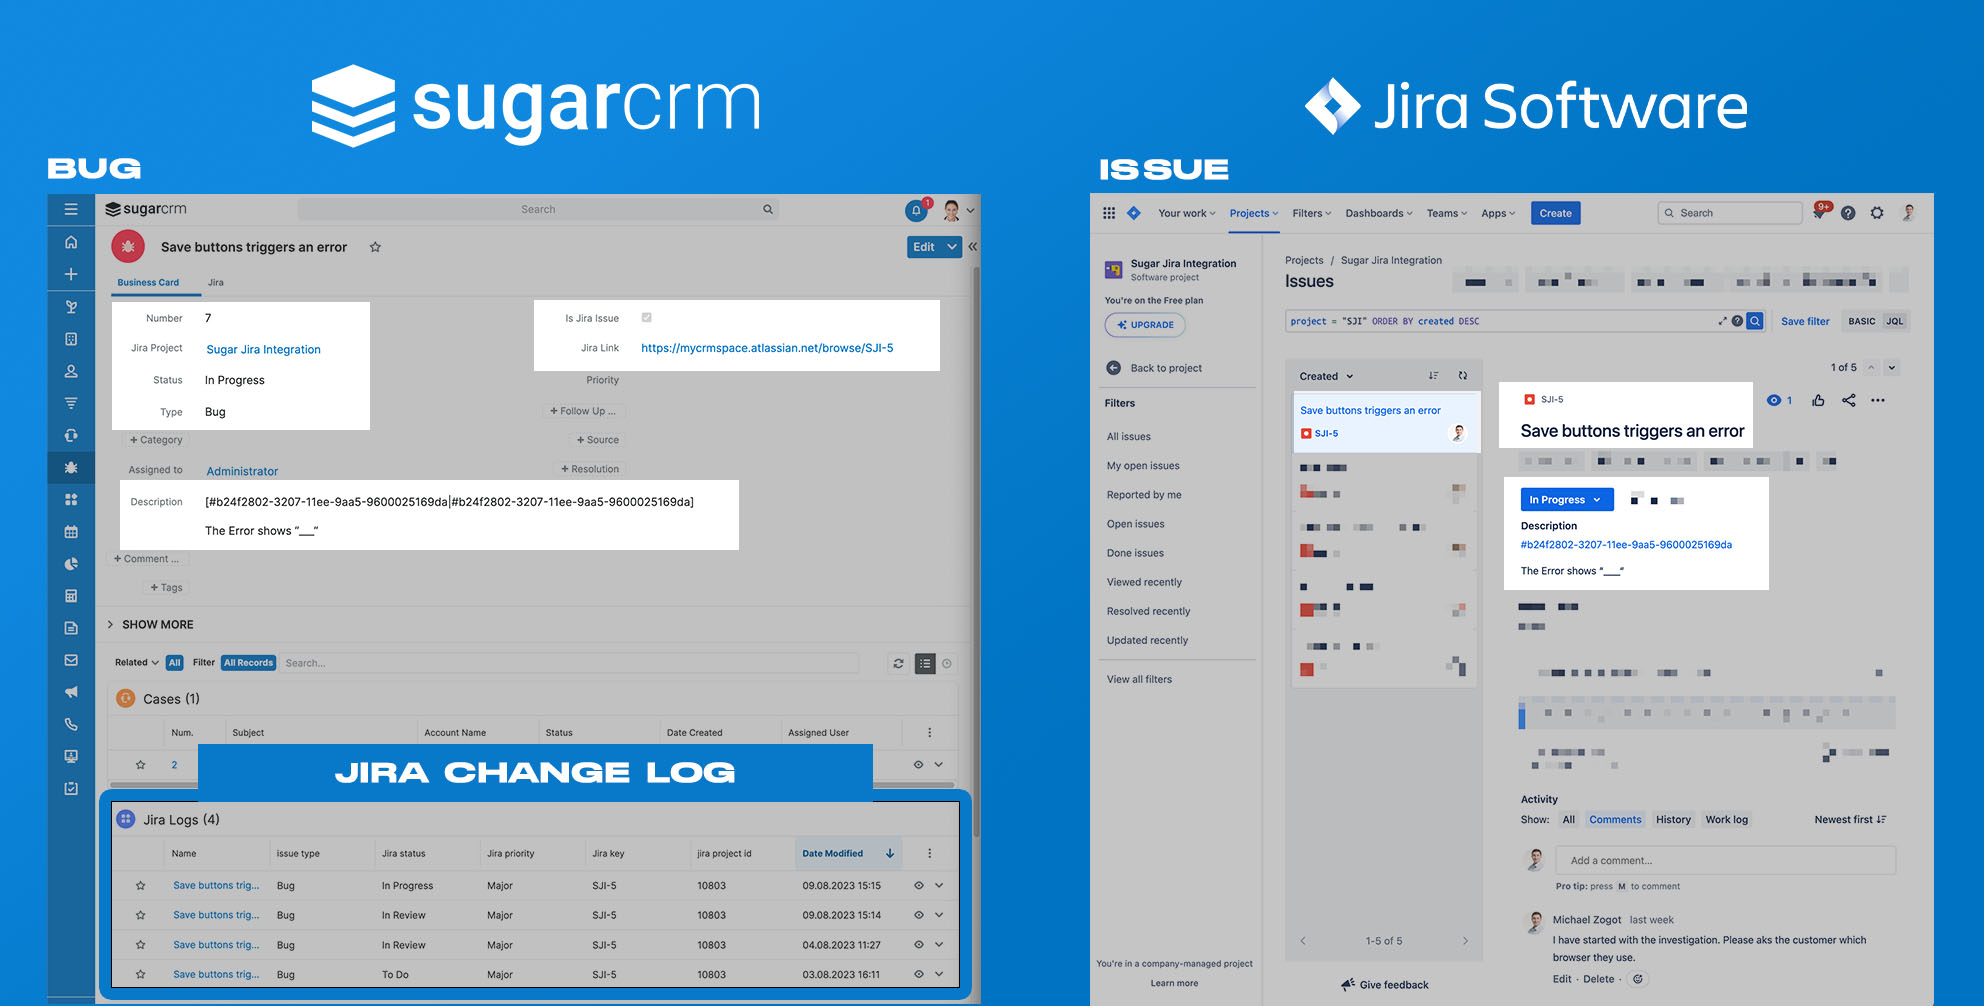Image resolution: width=1984 pixels, height=1006 pixels.
Task: Go to the SugarCRM home icon
Action: tap(71, 242)
